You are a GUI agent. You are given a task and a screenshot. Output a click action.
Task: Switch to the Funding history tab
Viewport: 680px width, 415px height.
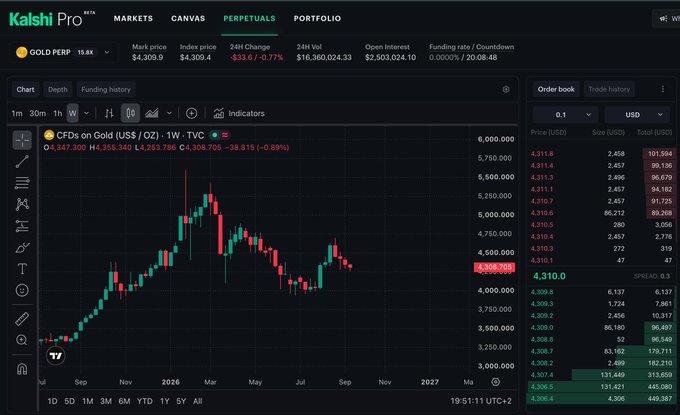tap(106, 89)
